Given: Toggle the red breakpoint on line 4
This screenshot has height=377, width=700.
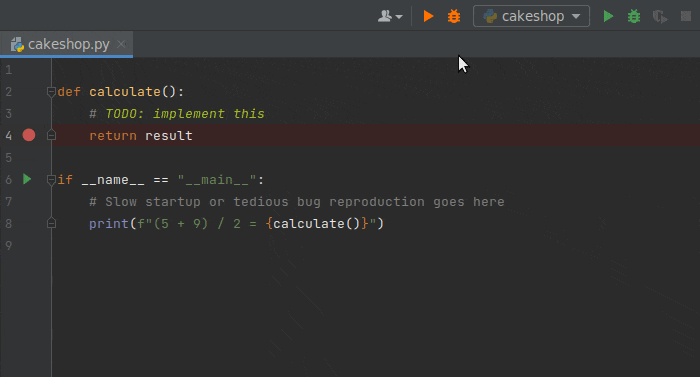Looking at the screenshot, I should [29, 135].
